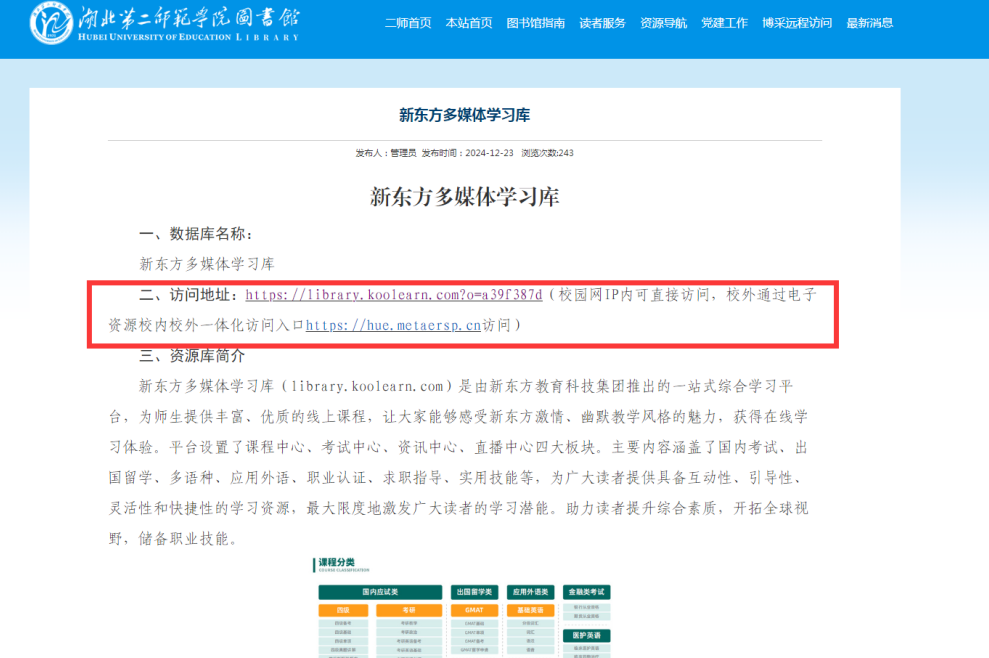Select the 最新消息 navigation item
Viewport: 989px width, 658px height.
click(870, 23)
